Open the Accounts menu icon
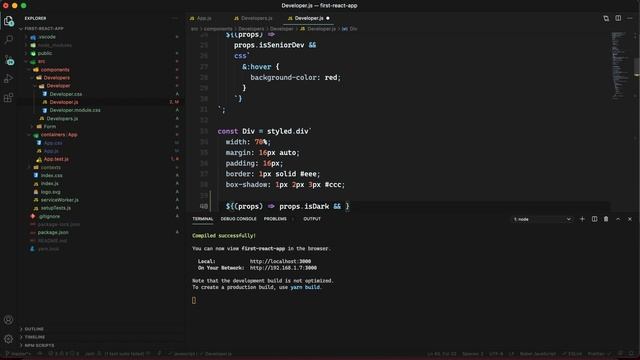Viewport: 640px width, 360px height. point(9,320)
